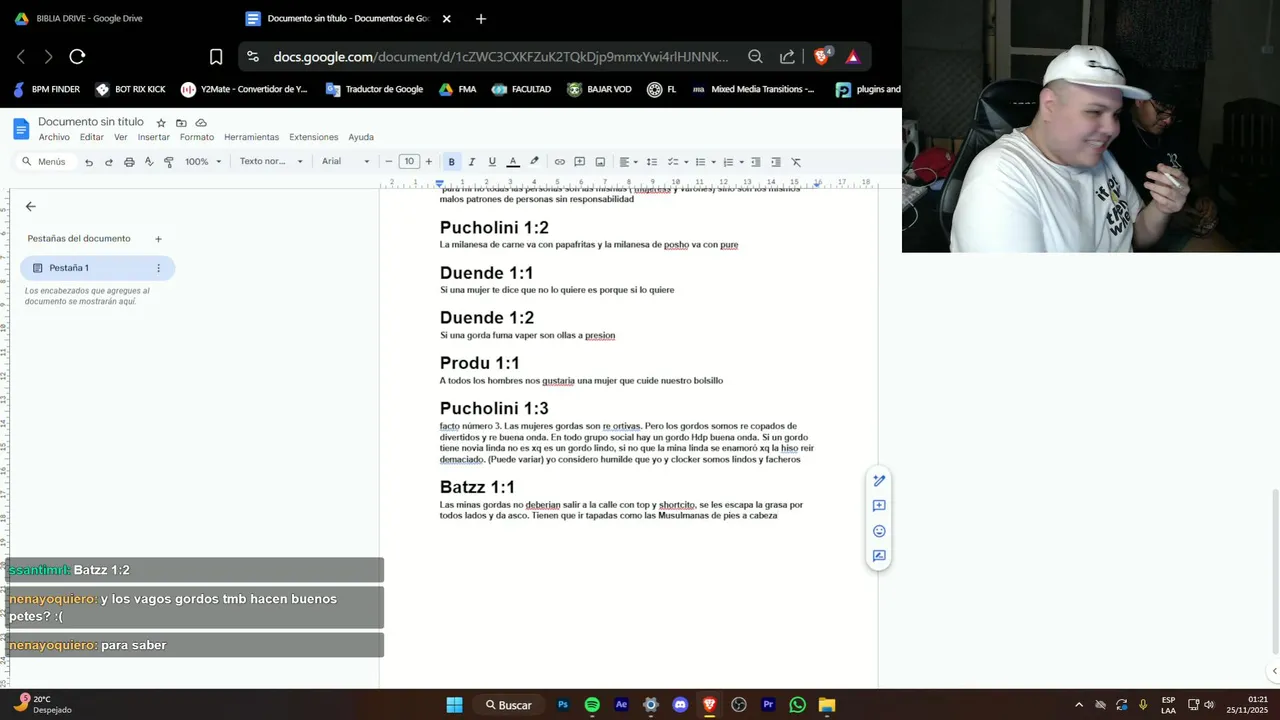Bookmark this page in the browser

(x=216, y=57)
